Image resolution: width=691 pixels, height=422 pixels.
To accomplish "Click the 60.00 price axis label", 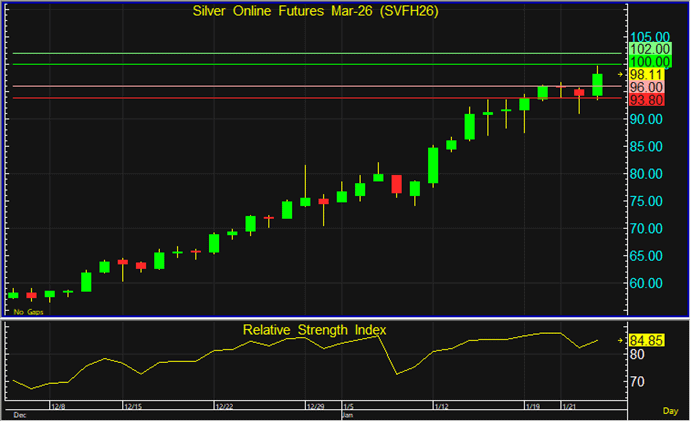I will pyautogui.click(x=649, y=283).
